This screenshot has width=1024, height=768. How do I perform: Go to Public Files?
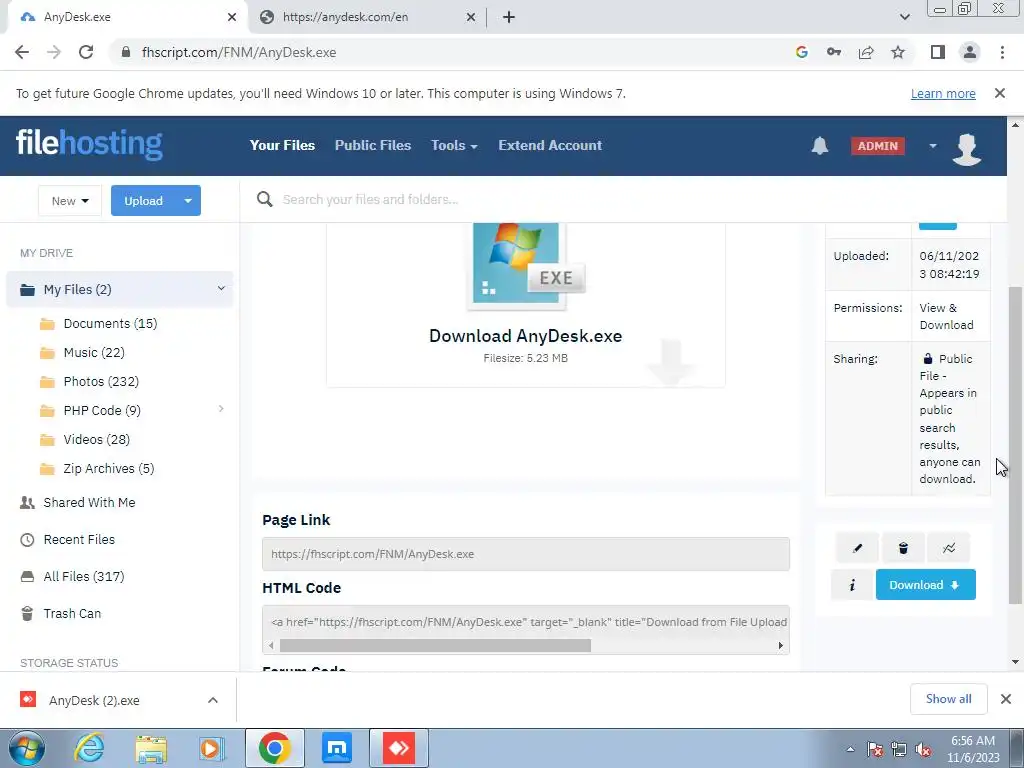pyautogui.click(x=373, y=146)
